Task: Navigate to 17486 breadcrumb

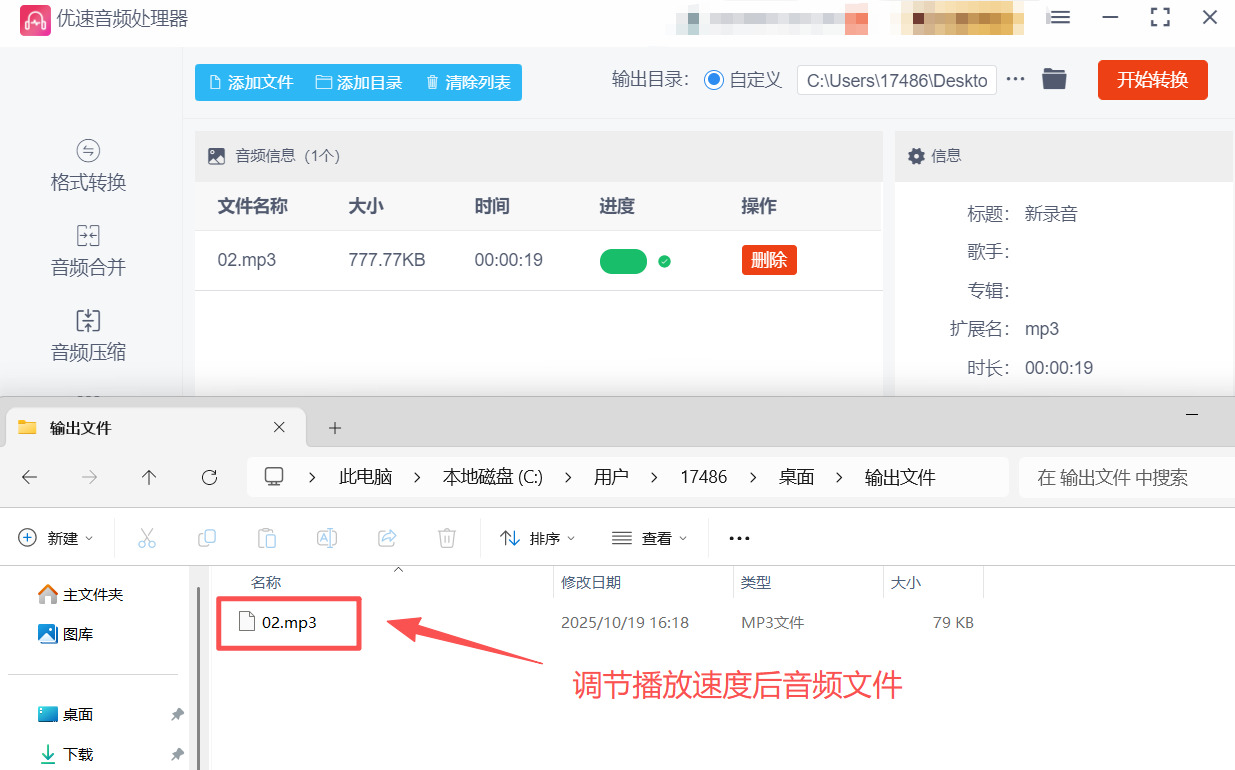Action: pyautogui.click(x=704, y=477)
